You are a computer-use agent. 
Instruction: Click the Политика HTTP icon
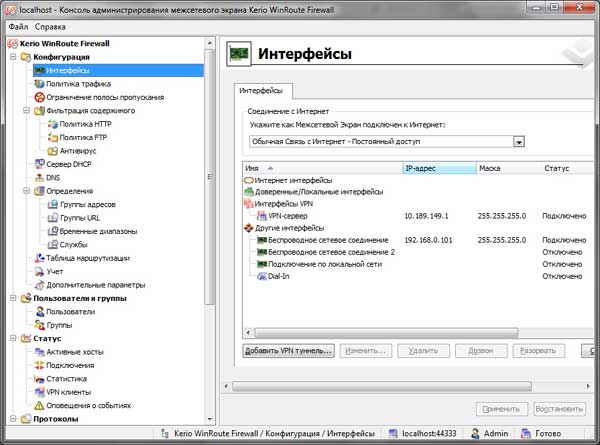(x=53, y=124)
